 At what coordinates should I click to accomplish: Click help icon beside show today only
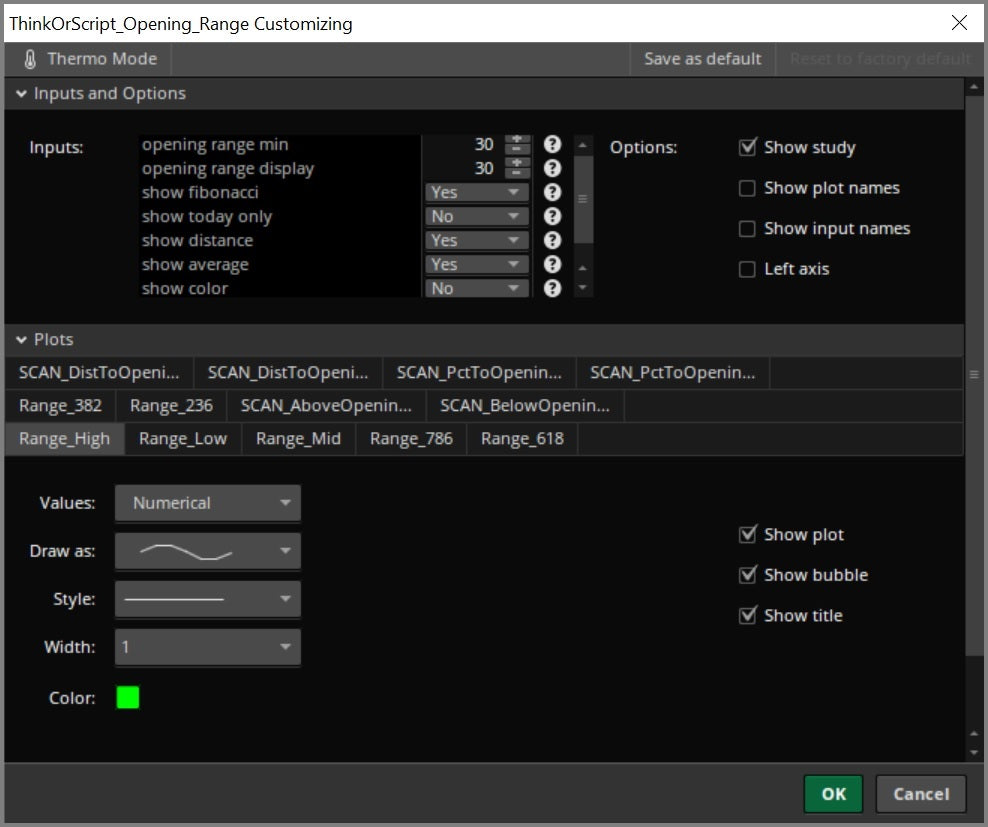[x=552, y=216]
